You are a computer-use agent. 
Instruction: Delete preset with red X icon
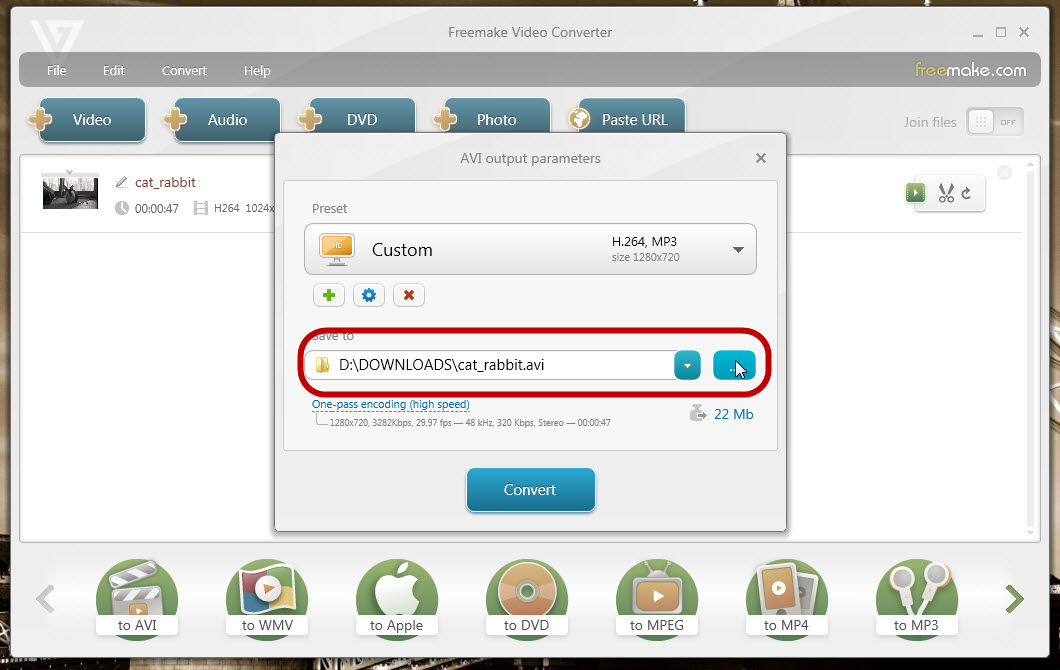pyautogui.click(x=409, y=295)
